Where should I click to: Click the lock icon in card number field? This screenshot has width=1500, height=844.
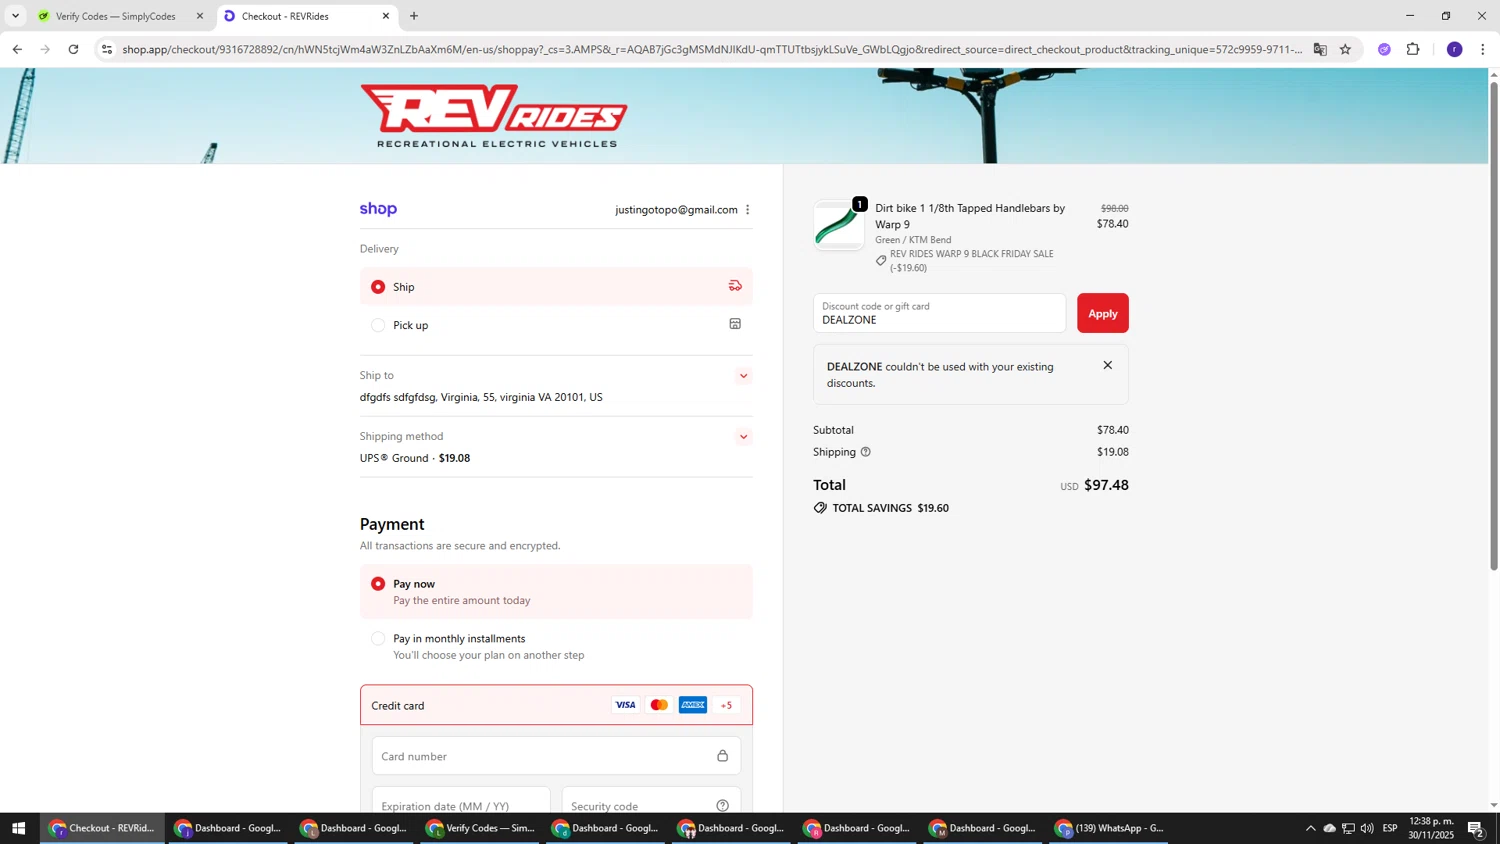pos(722,756)
